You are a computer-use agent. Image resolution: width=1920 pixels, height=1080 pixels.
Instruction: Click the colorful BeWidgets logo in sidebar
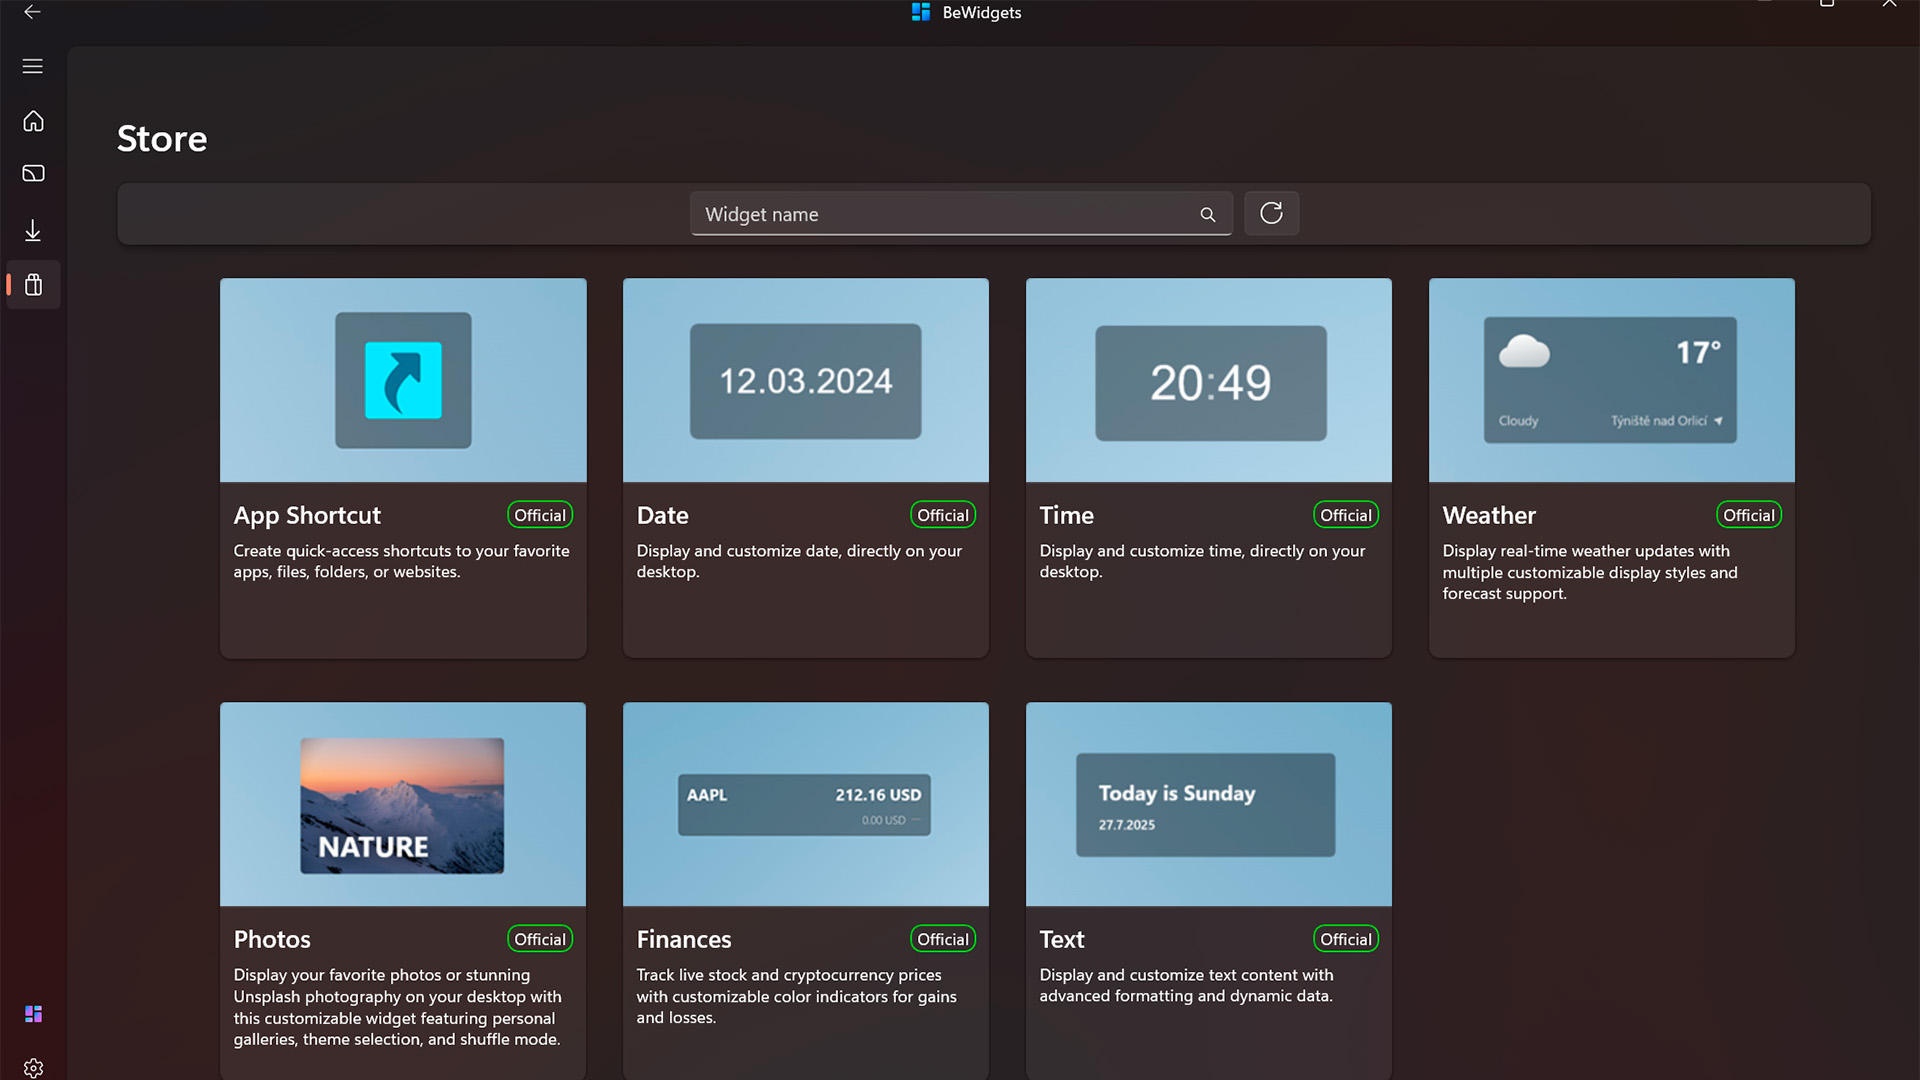(33, 1014)
